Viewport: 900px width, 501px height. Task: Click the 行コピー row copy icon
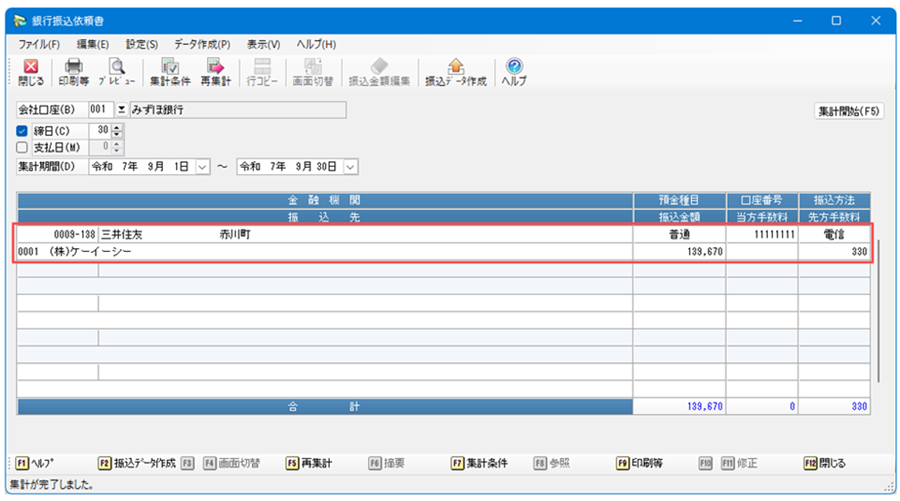tap(263, 71)
